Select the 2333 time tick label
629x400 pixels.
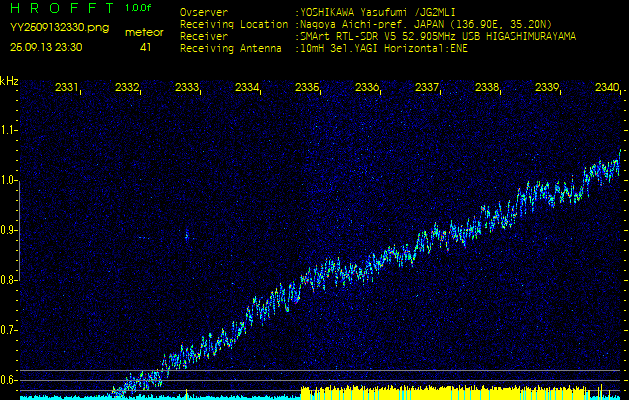tap(187, 88)
